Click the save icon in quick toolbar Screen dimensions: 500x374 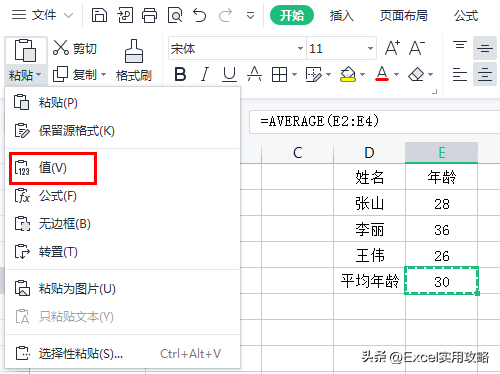coord(99,15)
